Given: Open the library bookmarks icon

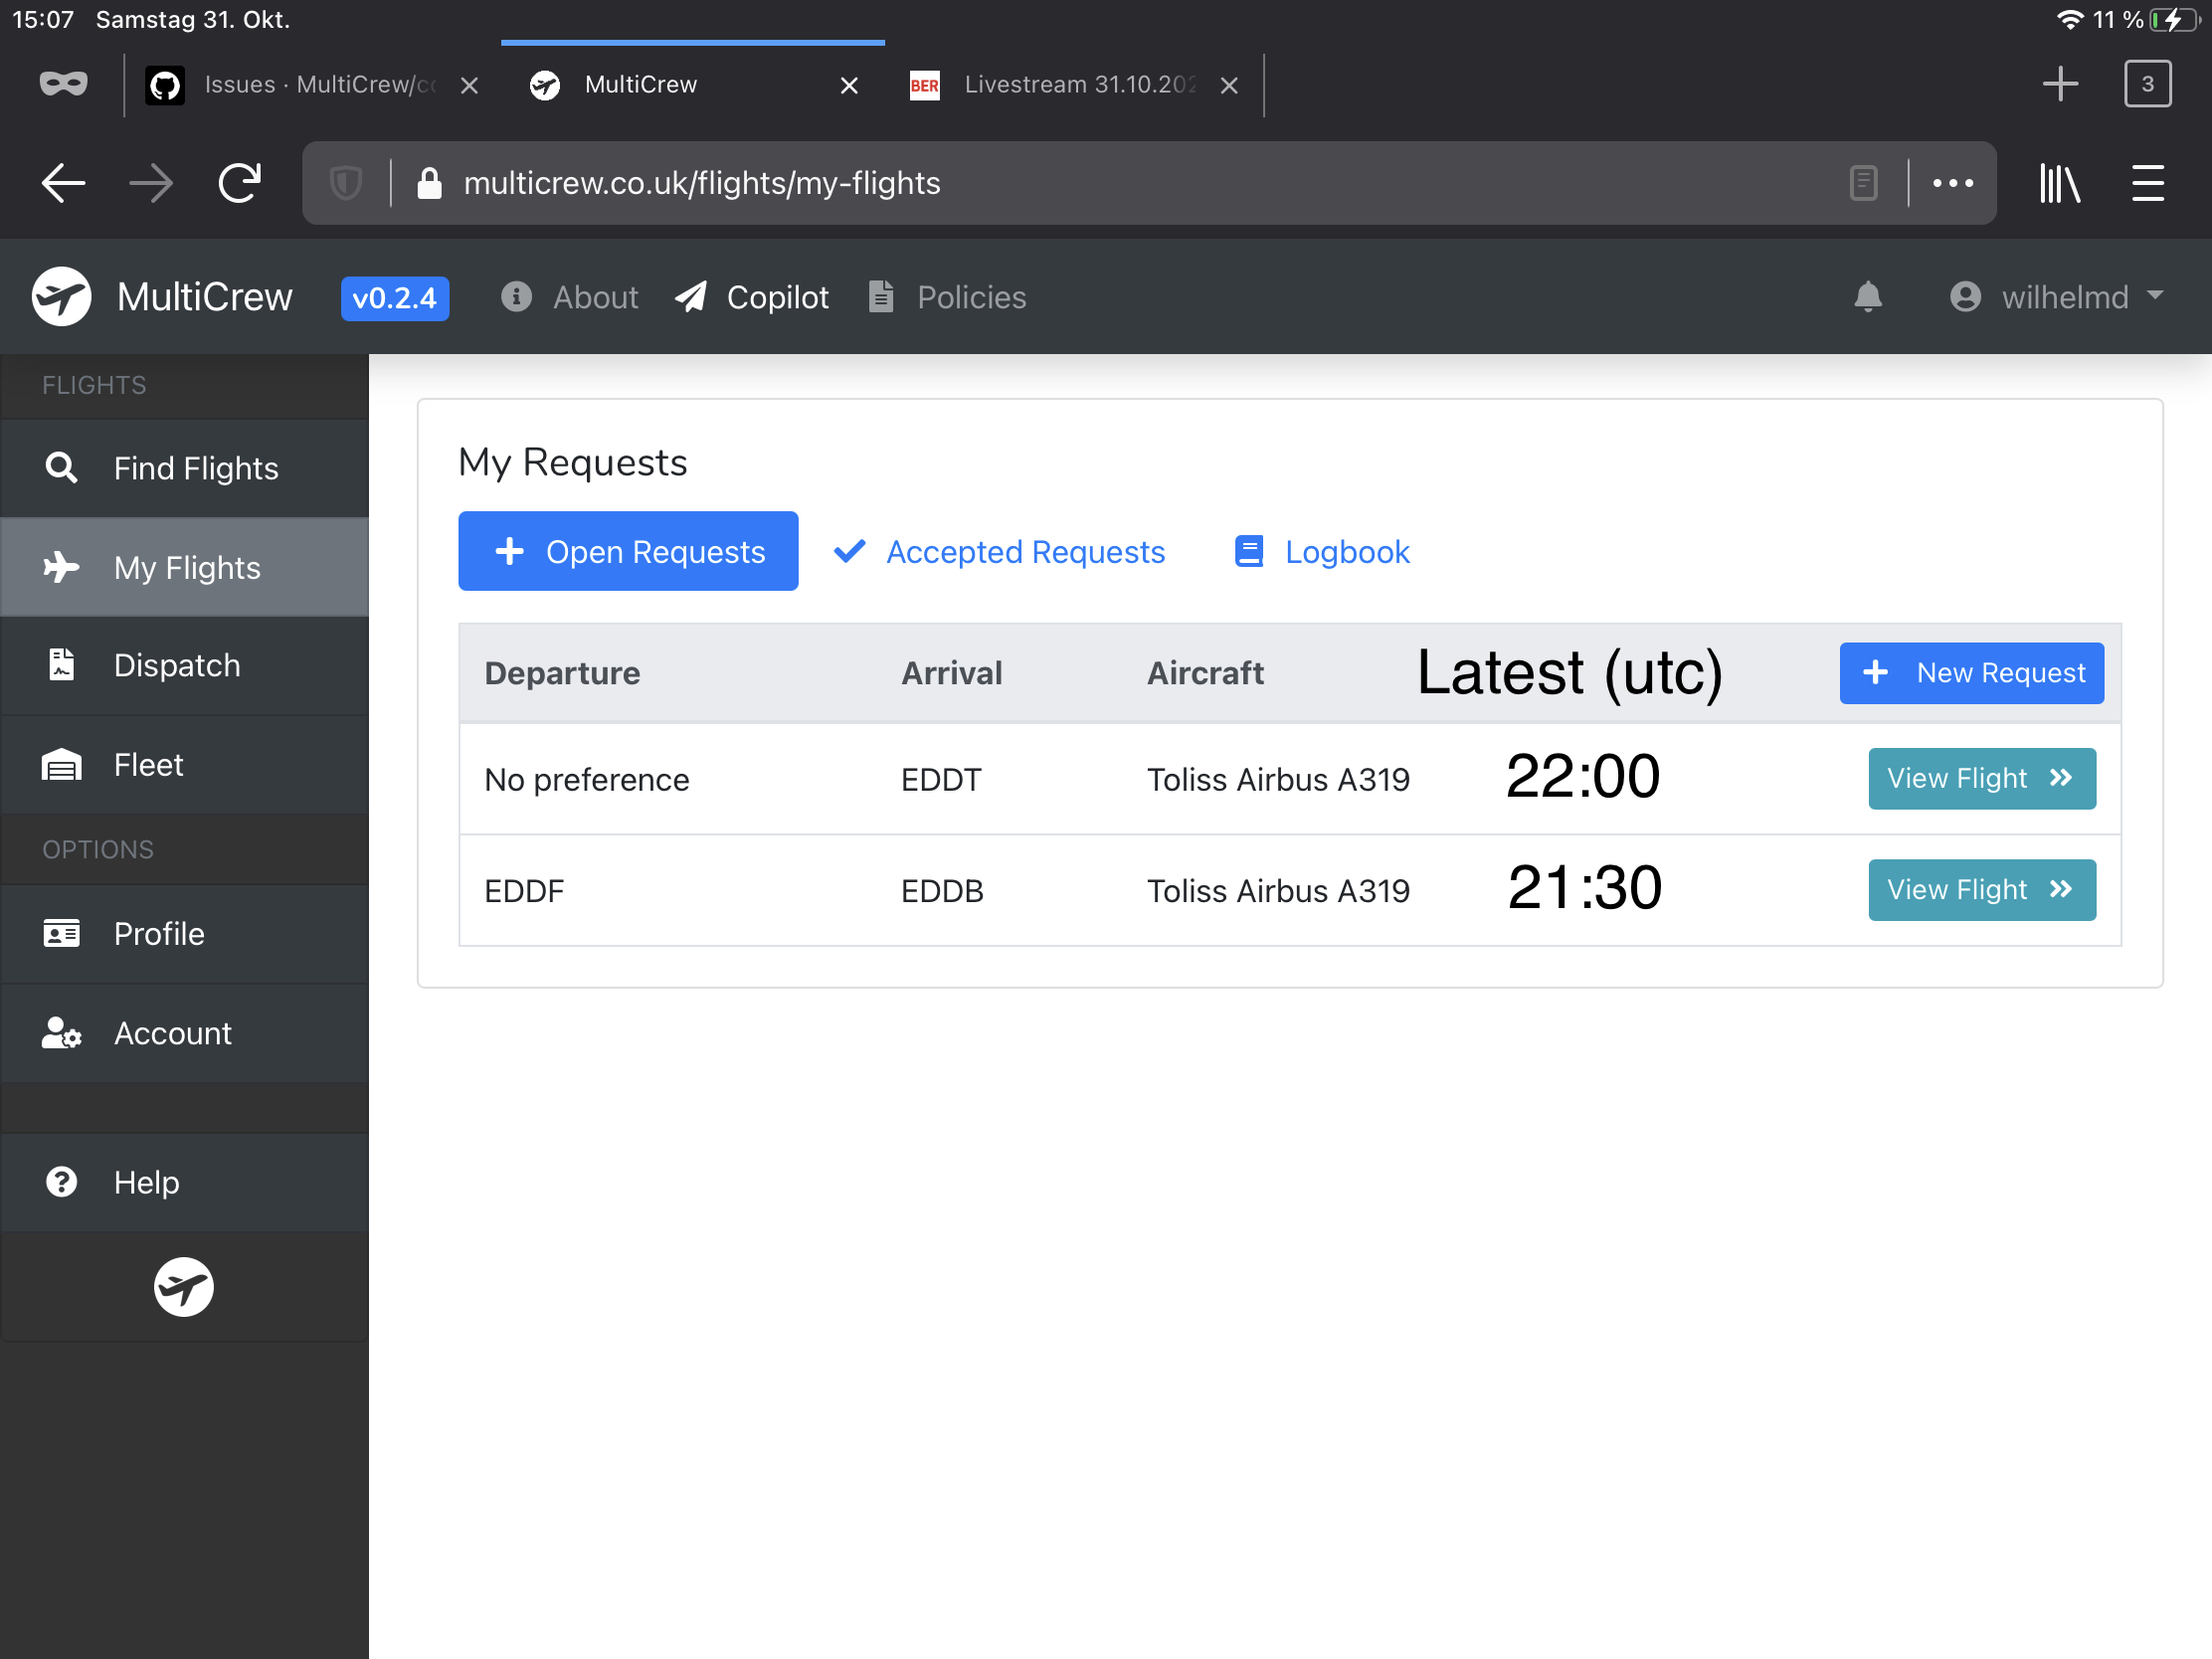Looking at the screenshot, I should point(2059,183).
